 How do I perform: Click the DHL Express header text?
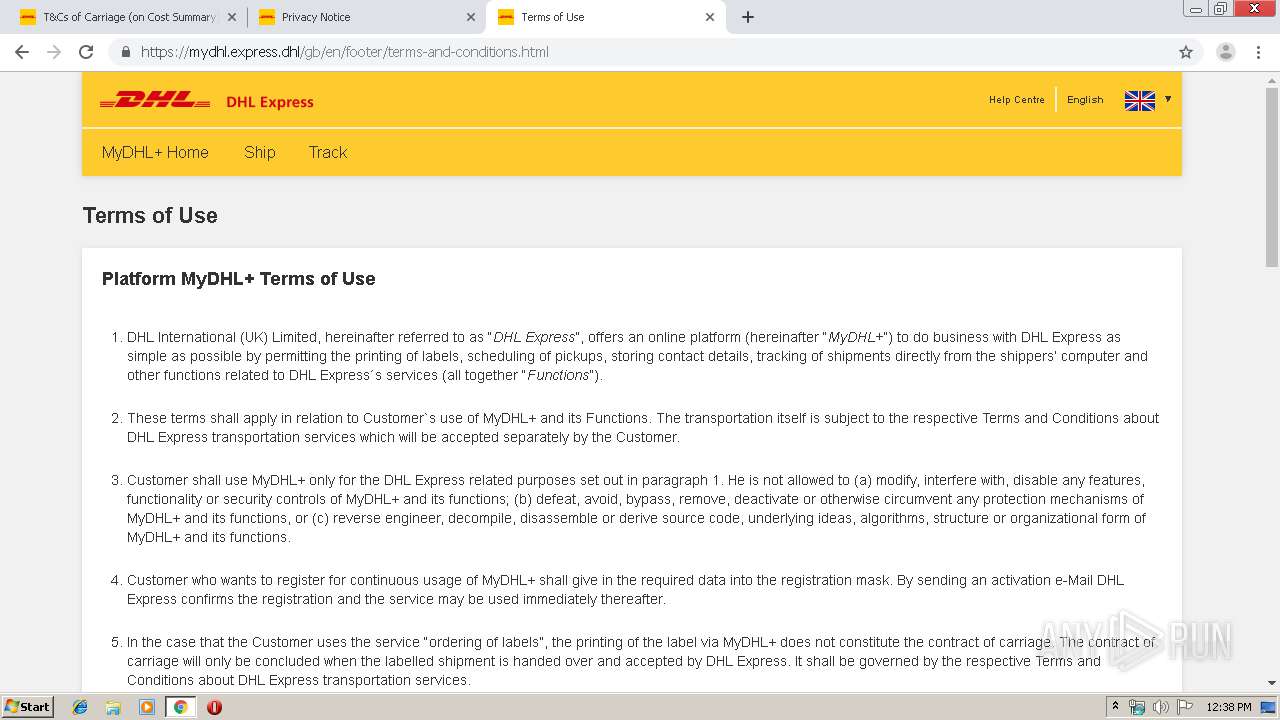(270, 102)
